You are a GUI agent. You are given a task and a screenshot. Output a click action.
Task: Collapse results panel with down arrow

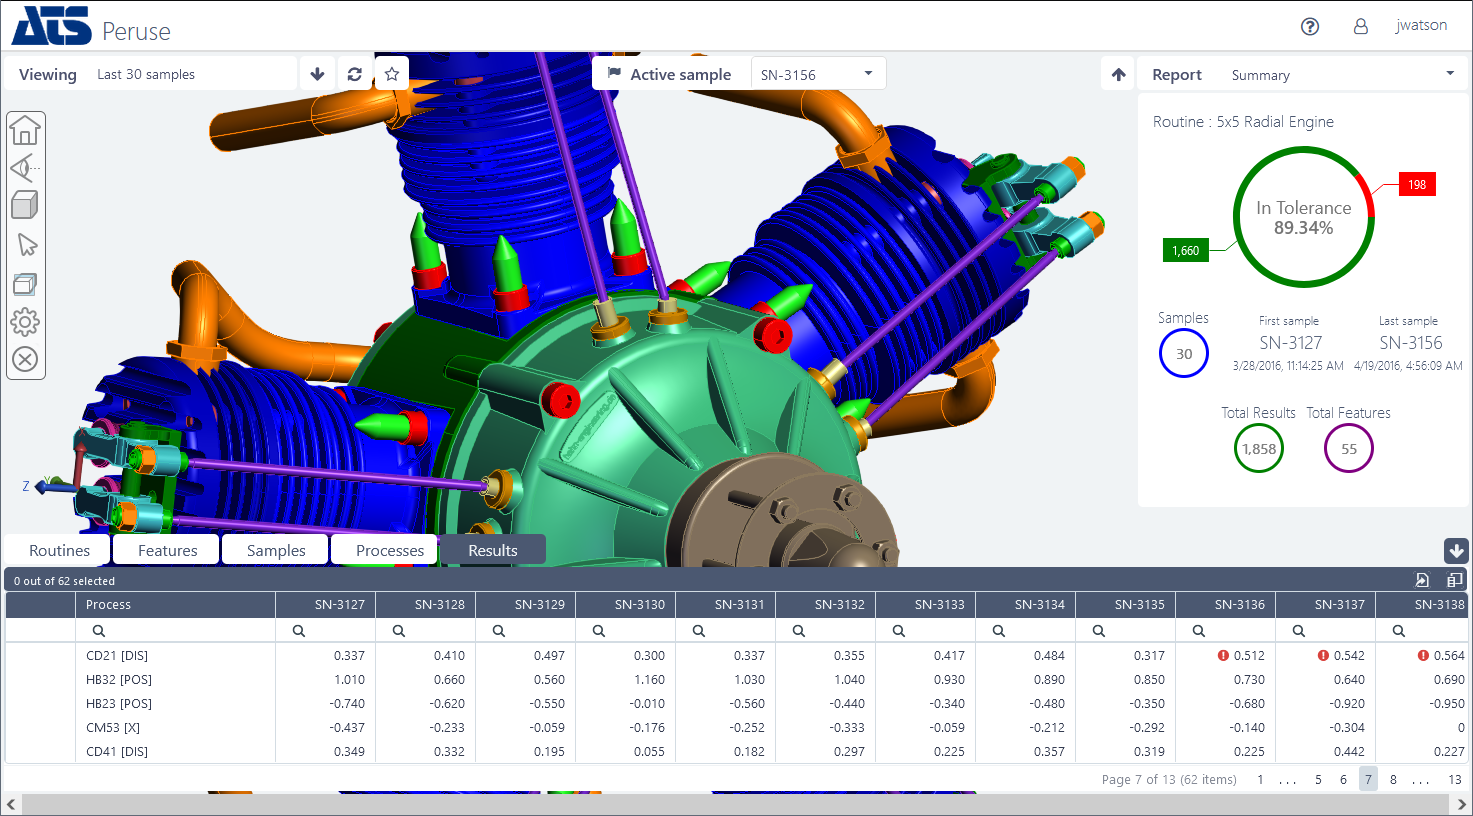1456,550
